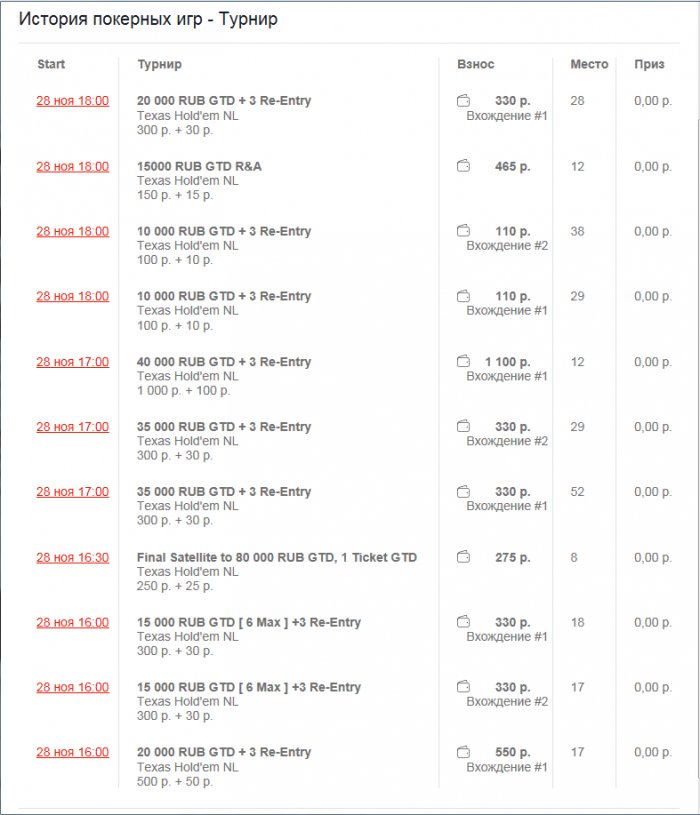
Task: Open date link for 35 000 RUB GTD entry #2
Action: pyautogui.click(x=73, y=426)
